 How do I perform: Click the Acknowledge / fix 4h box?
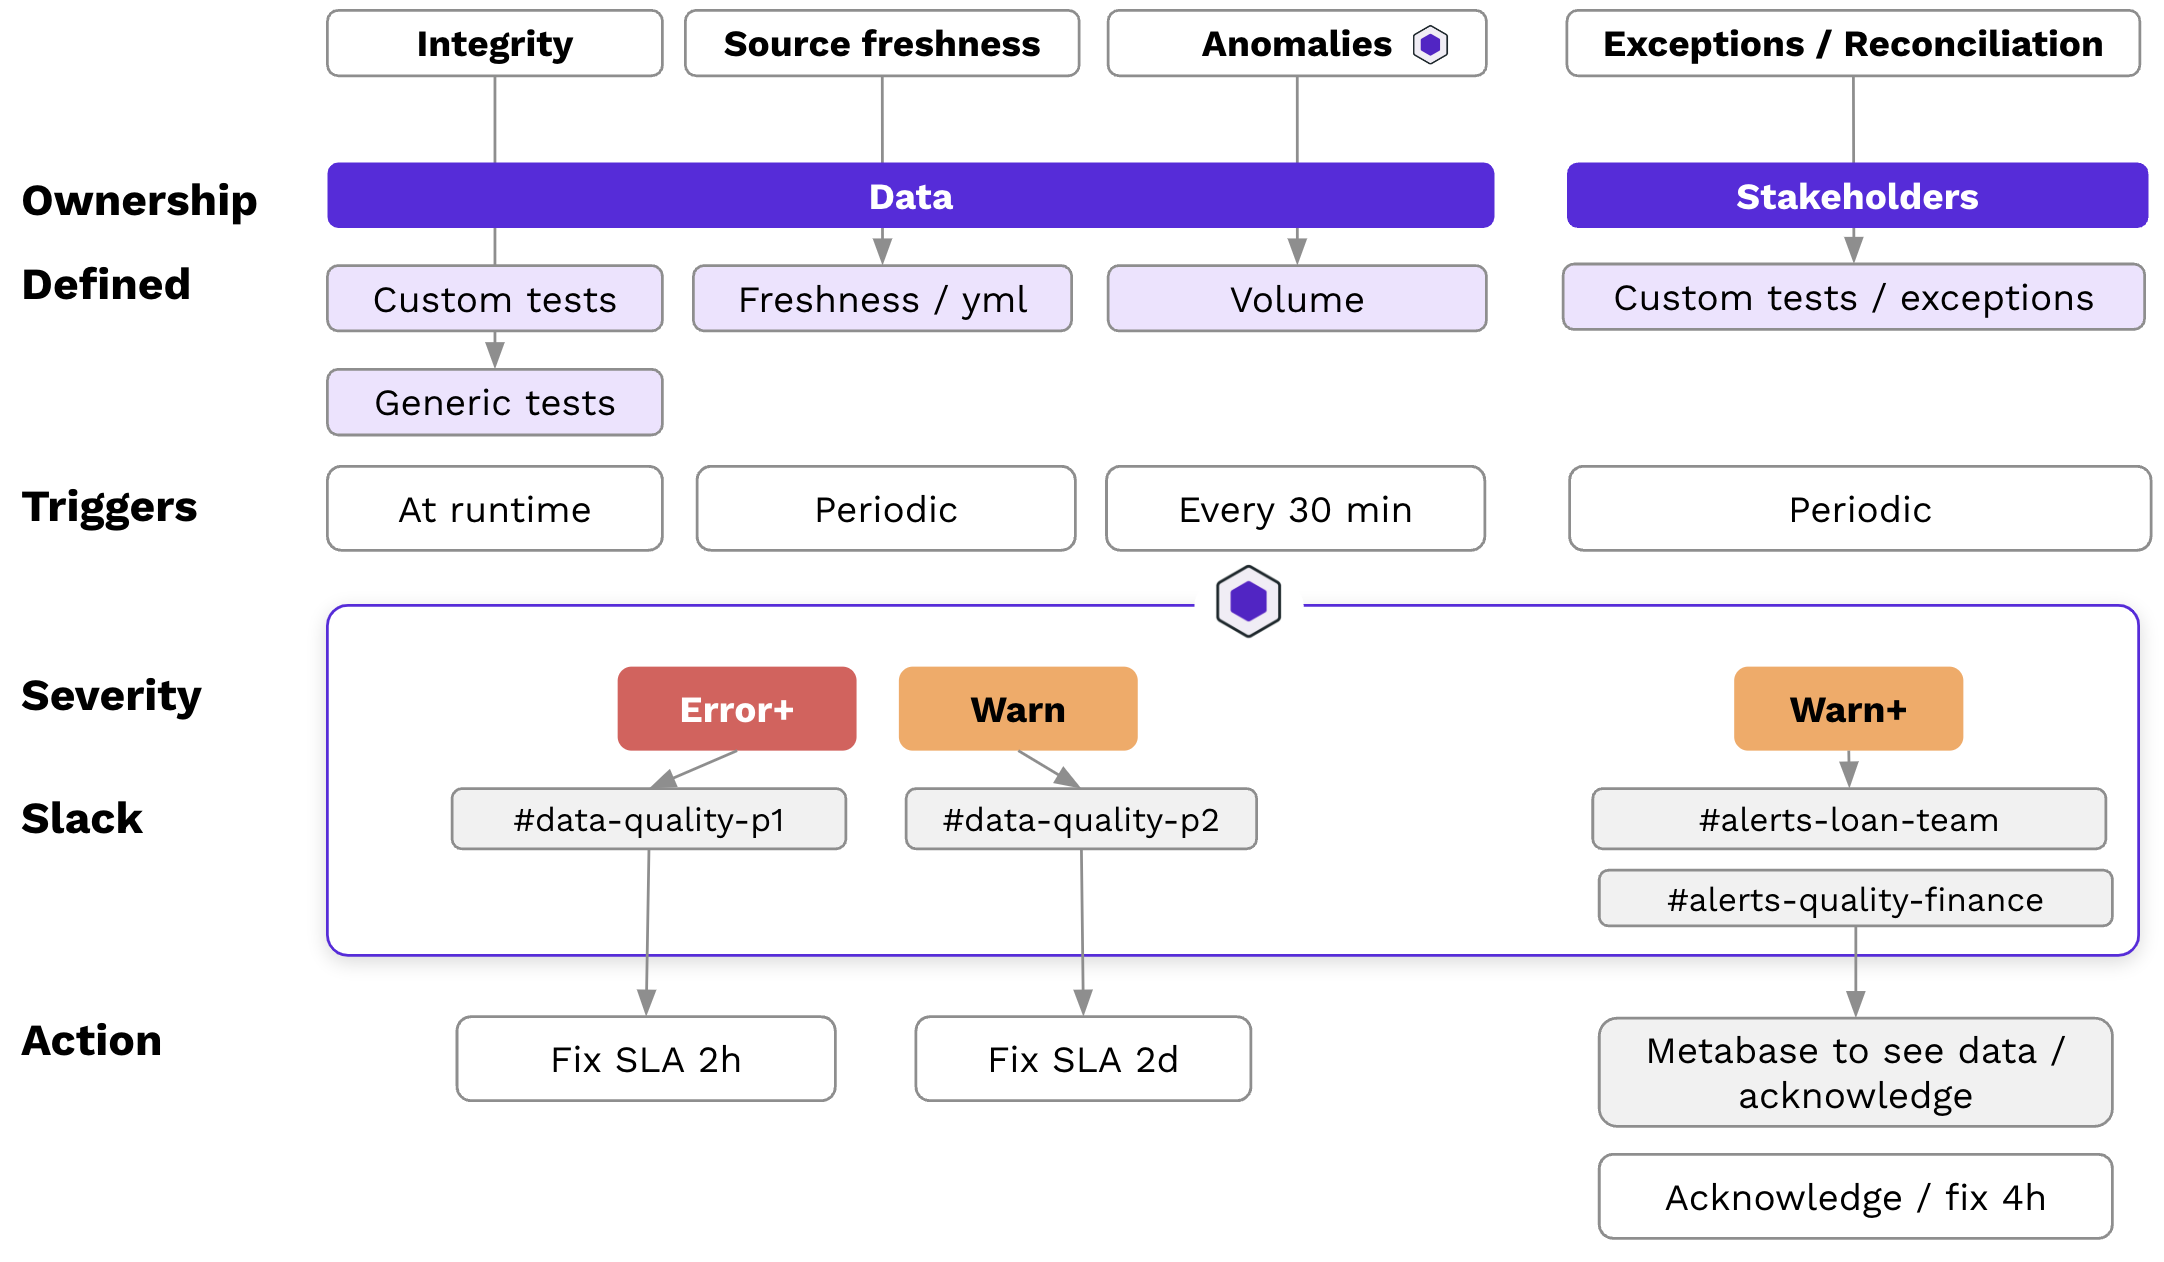coord(1854,1197)
